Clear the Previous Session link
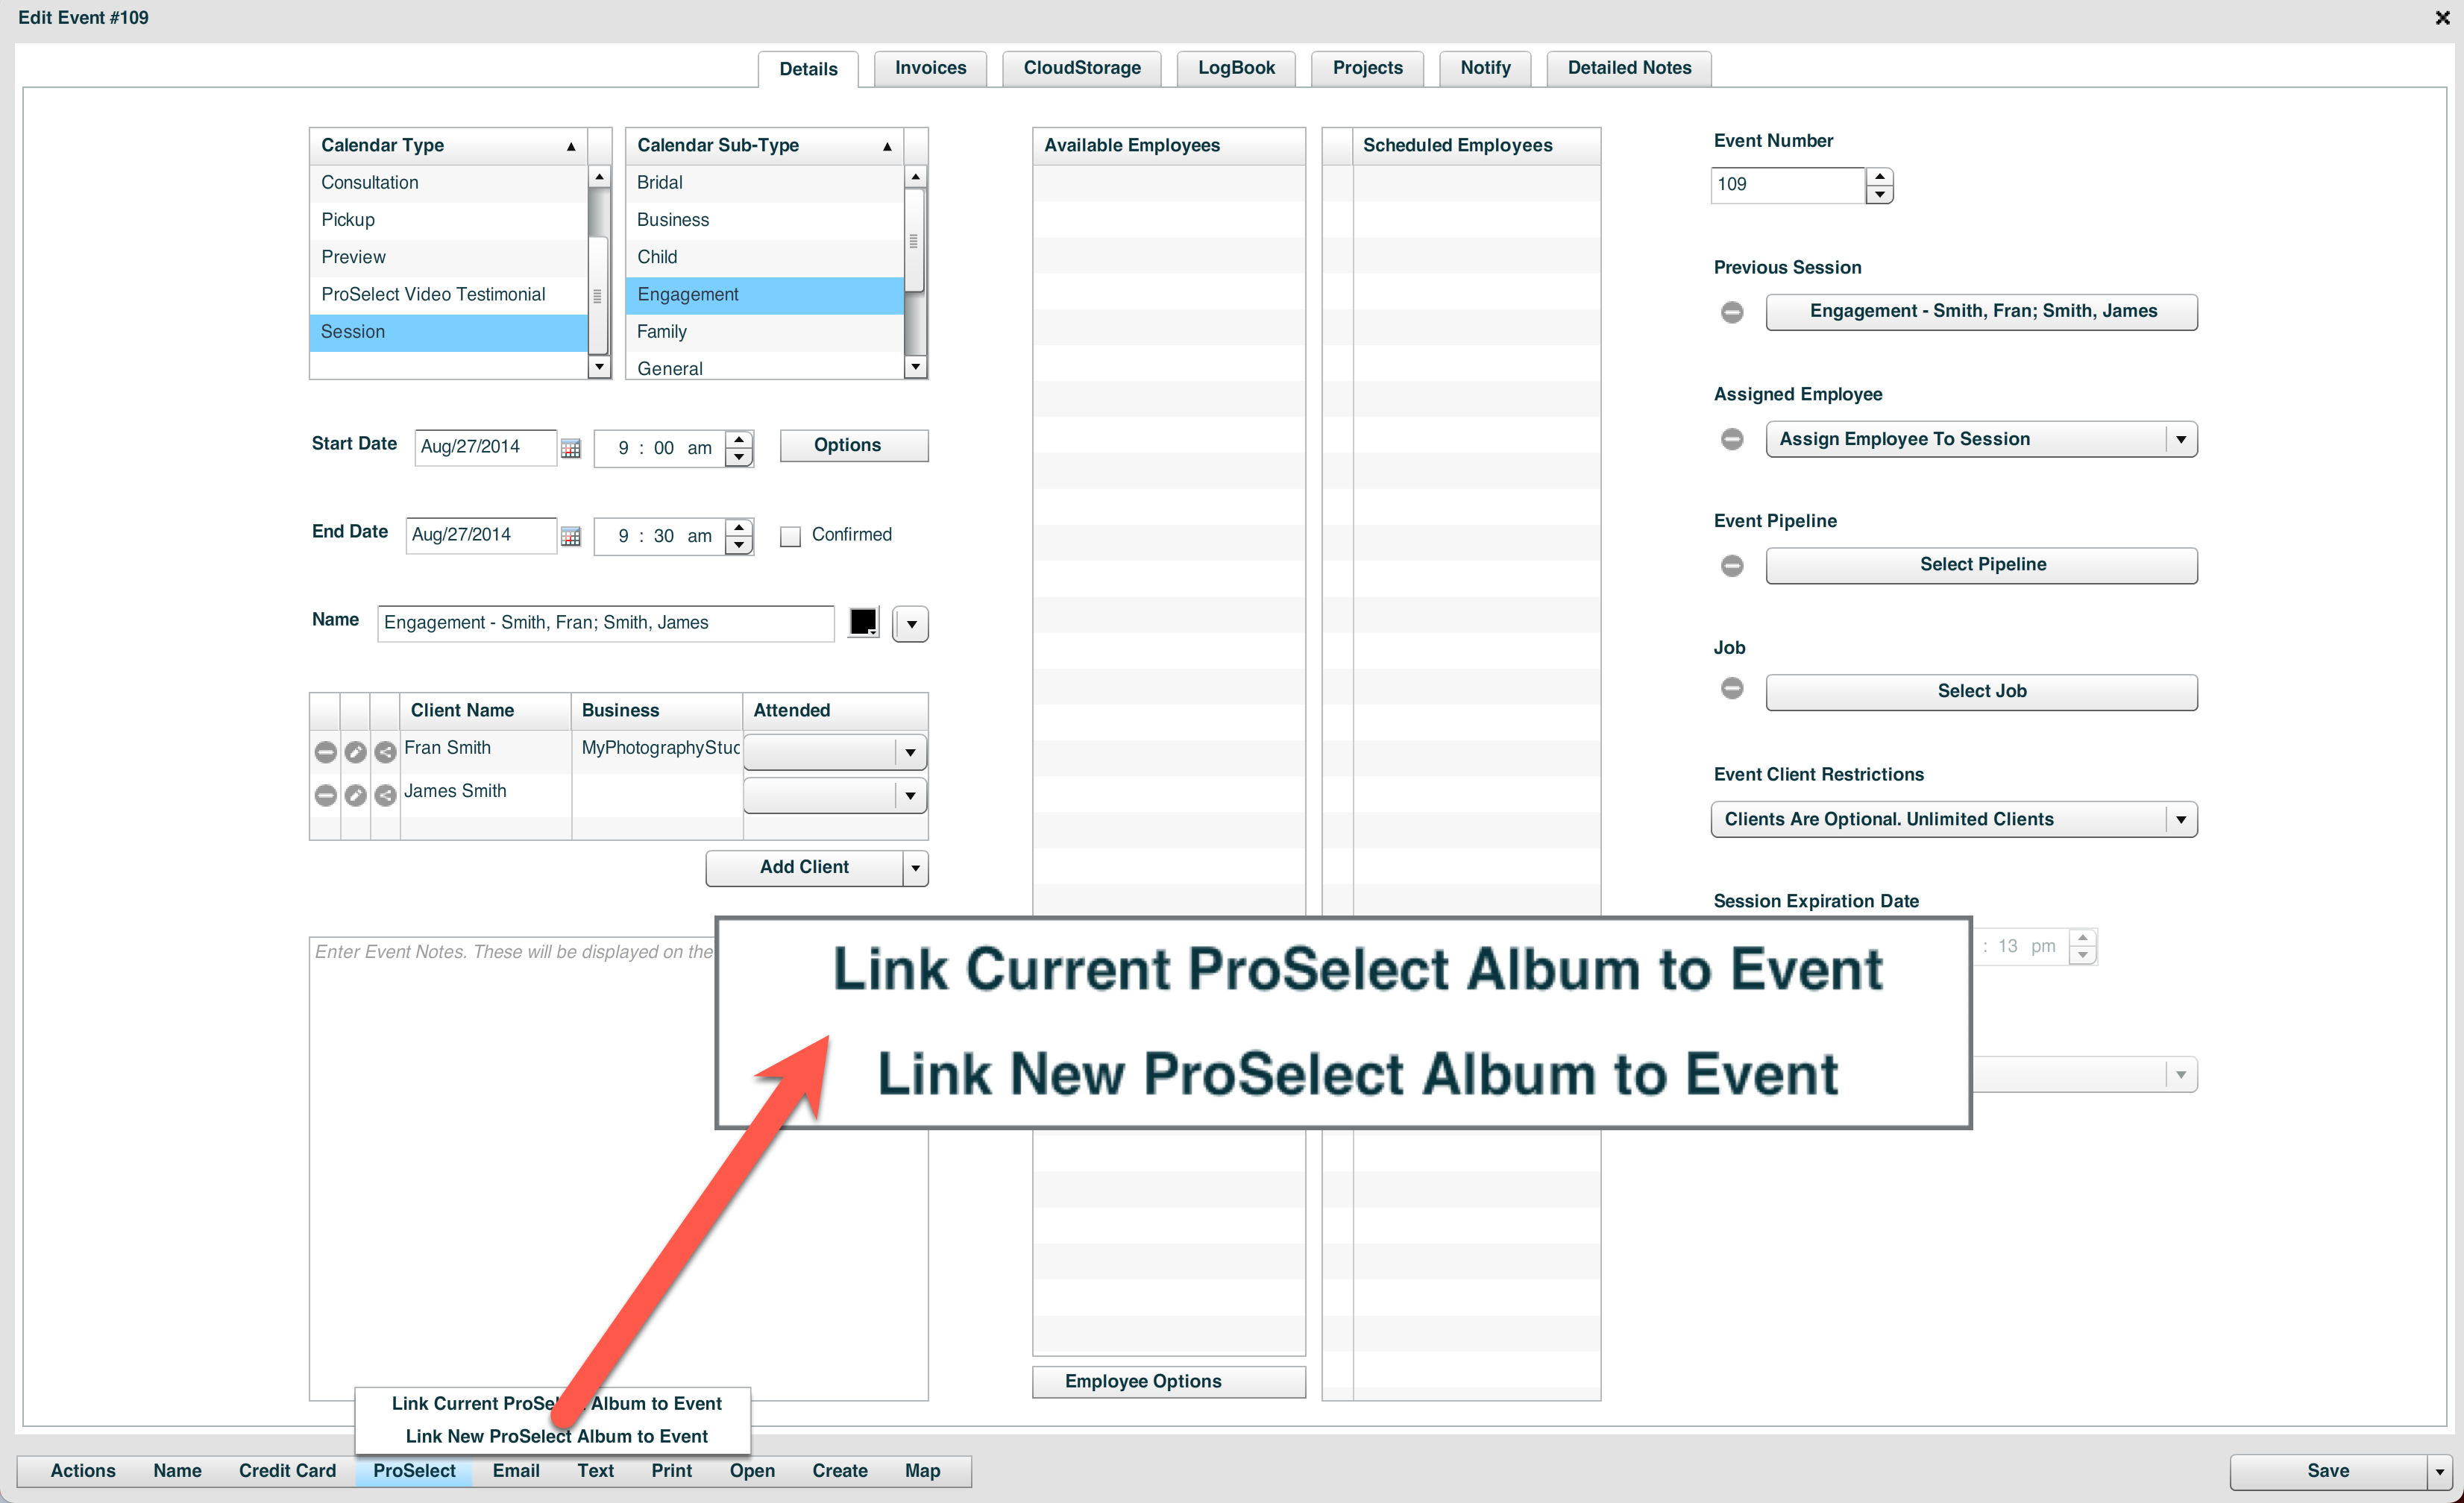 tap(1732, 312)
